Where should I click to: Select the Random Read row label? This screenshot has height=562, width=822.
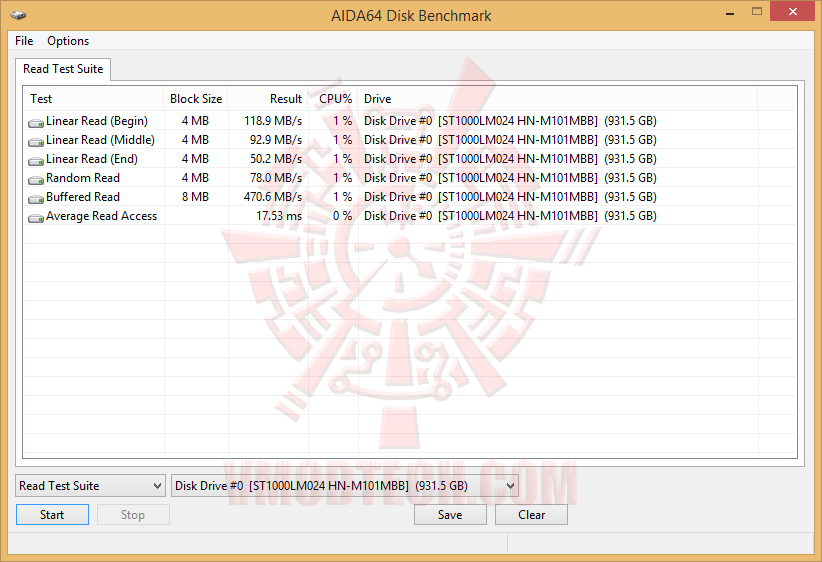click(83, 178)
